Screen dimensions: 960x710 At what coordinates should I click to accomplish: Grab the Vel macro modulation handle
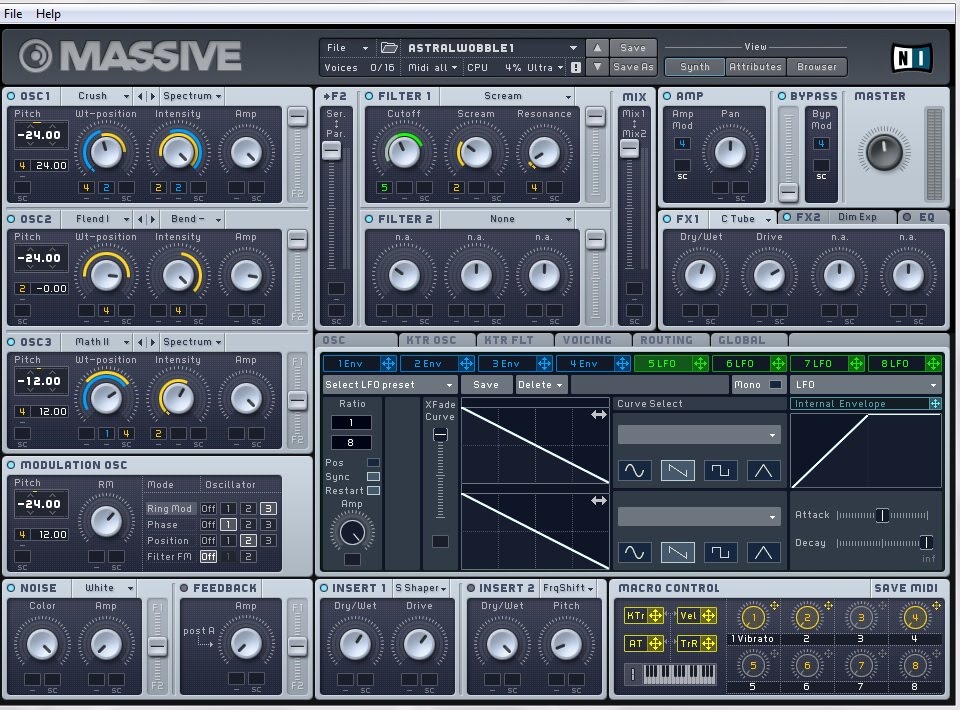coord(708,616)
